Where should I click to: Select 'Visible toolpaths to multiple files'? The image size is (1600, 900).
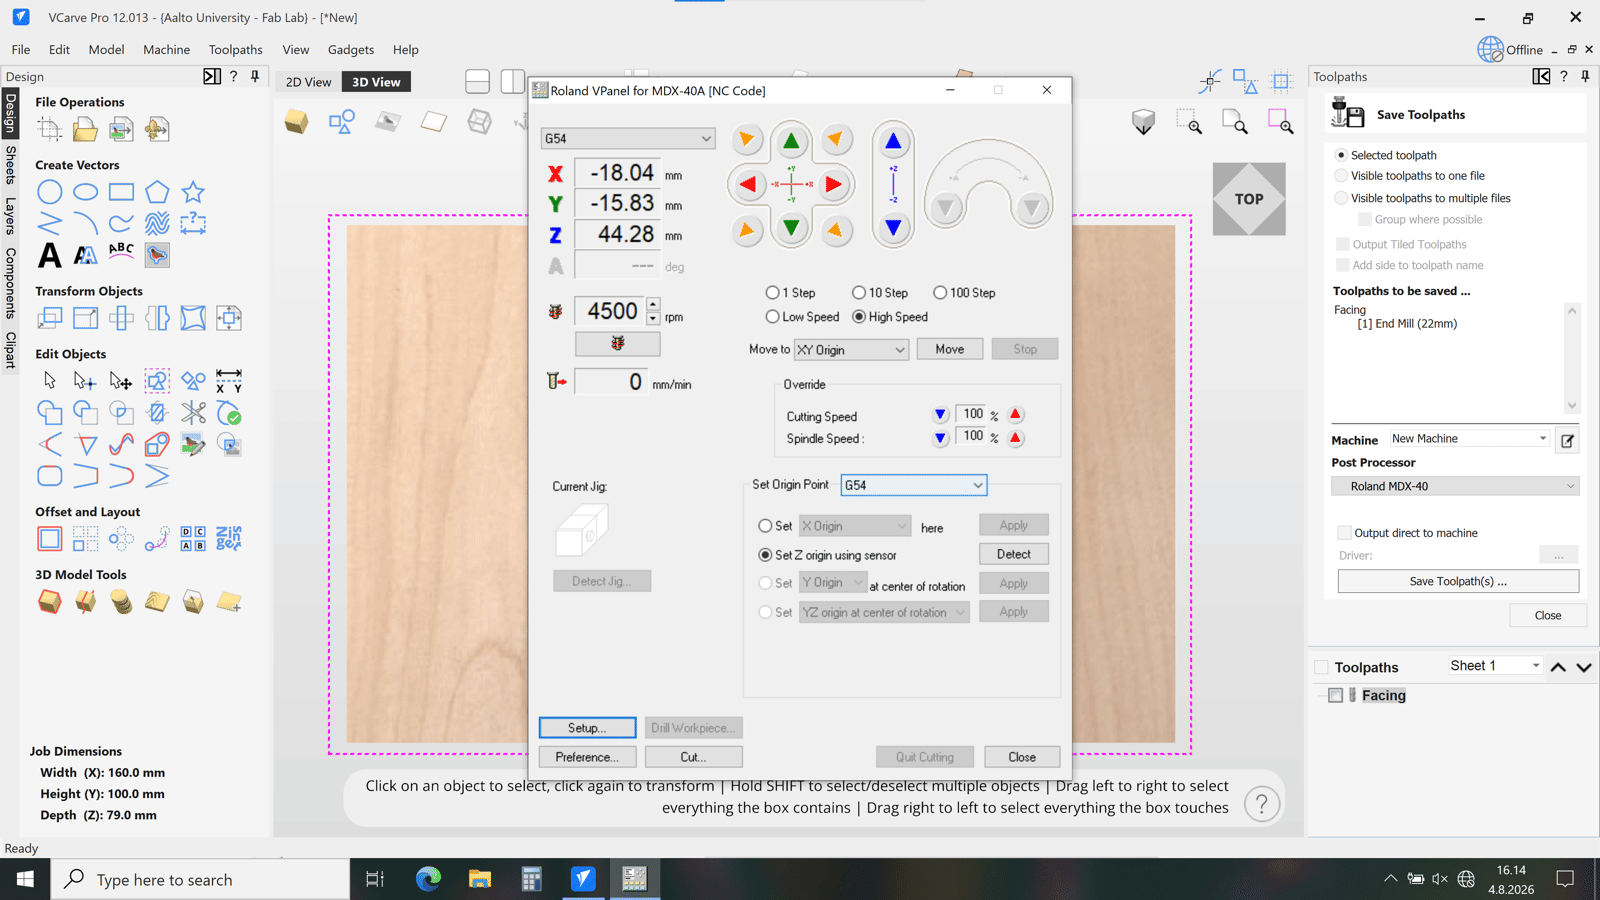[1342, 198]
